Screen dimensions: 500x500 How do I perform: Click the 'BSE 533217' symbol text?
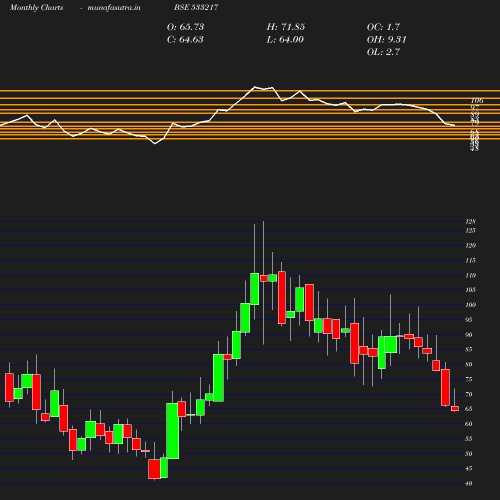tap(196, 7)
